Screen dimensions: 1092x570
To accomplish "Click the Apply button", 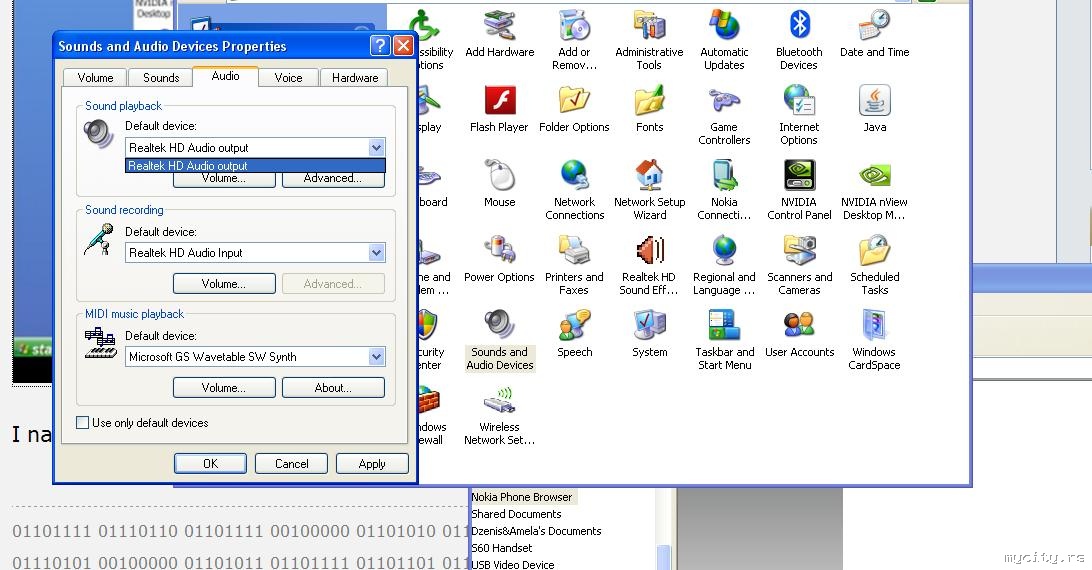I will pos(372,463).
